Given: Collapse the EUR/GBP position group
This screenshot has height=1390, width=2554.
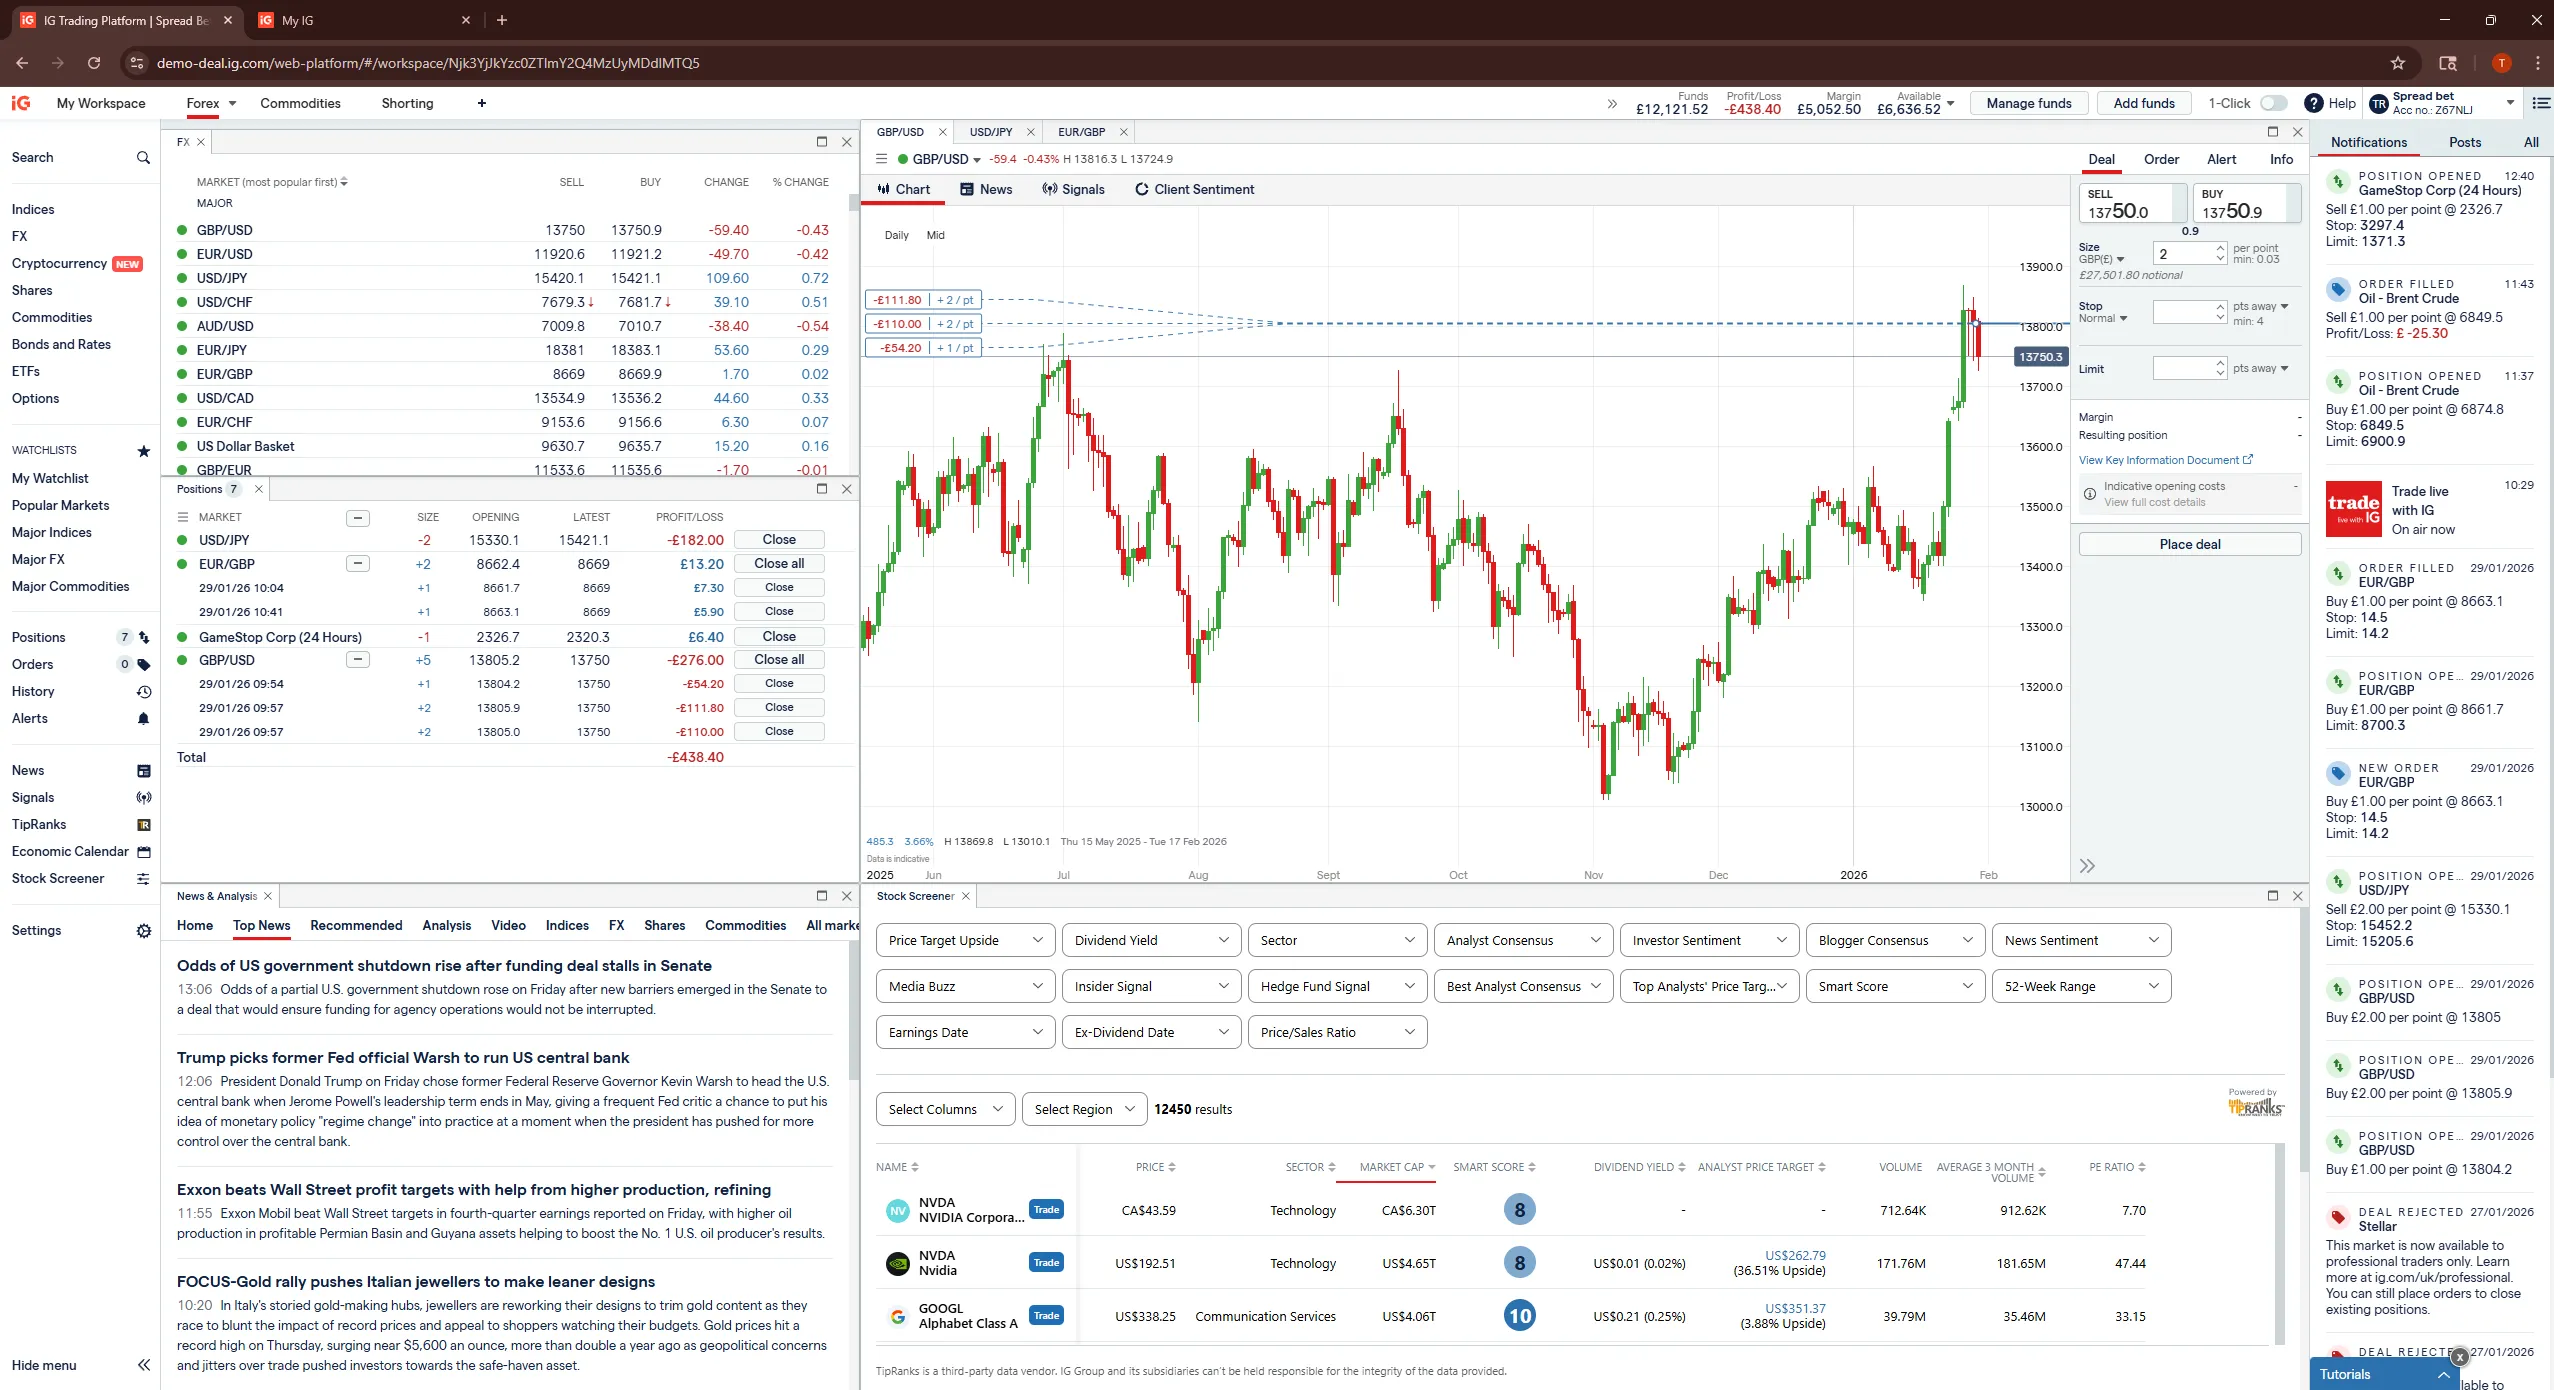Looking at the screenshot, I should click(x=357, y=564).
